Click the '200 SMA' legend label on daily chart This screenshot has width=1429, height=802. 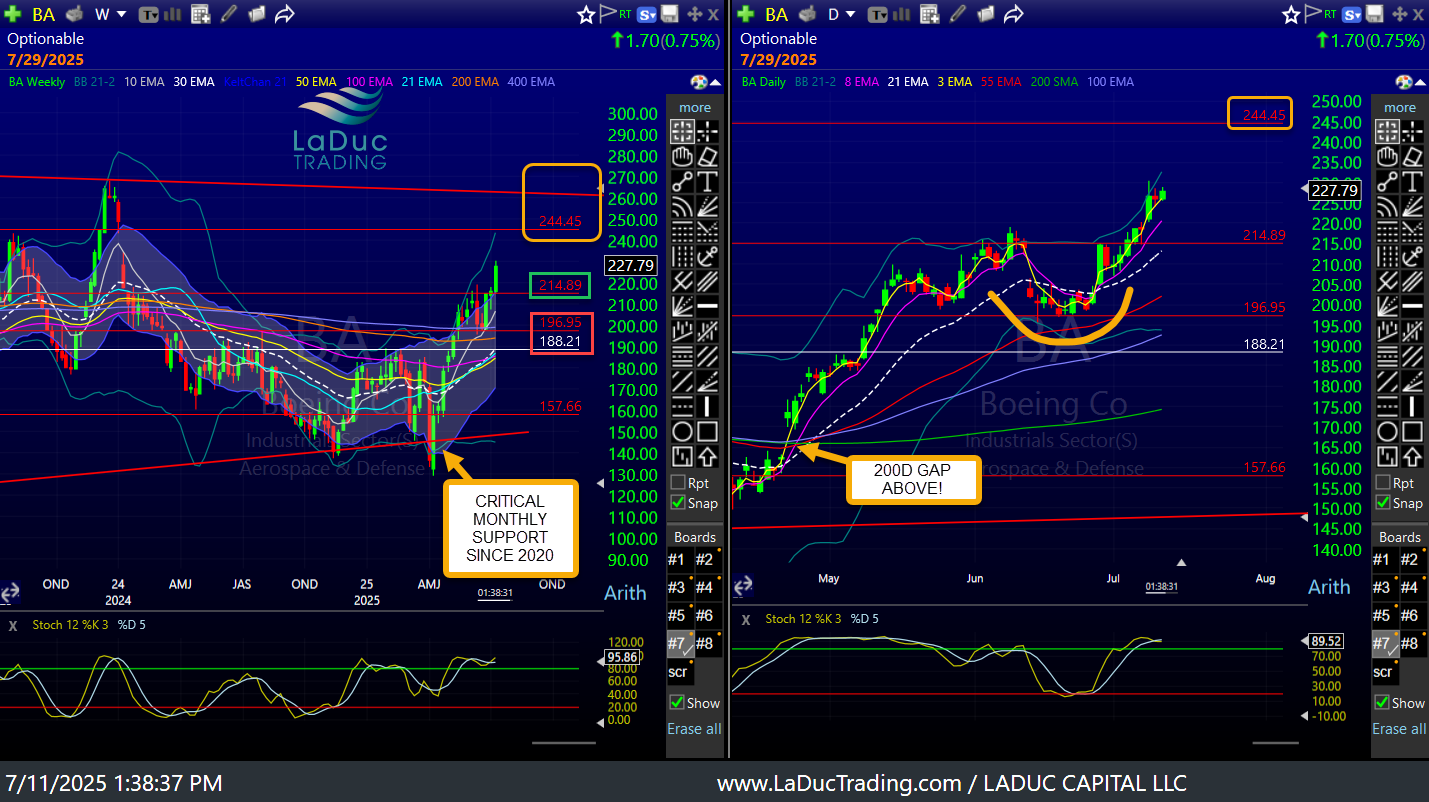(x=1054, y=82)
